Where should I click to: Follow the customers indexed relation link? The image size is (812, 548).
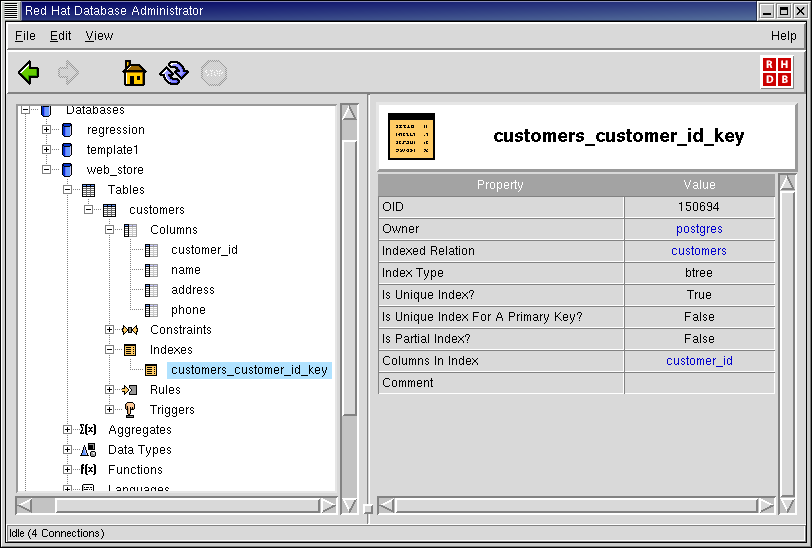click(699, 251)
